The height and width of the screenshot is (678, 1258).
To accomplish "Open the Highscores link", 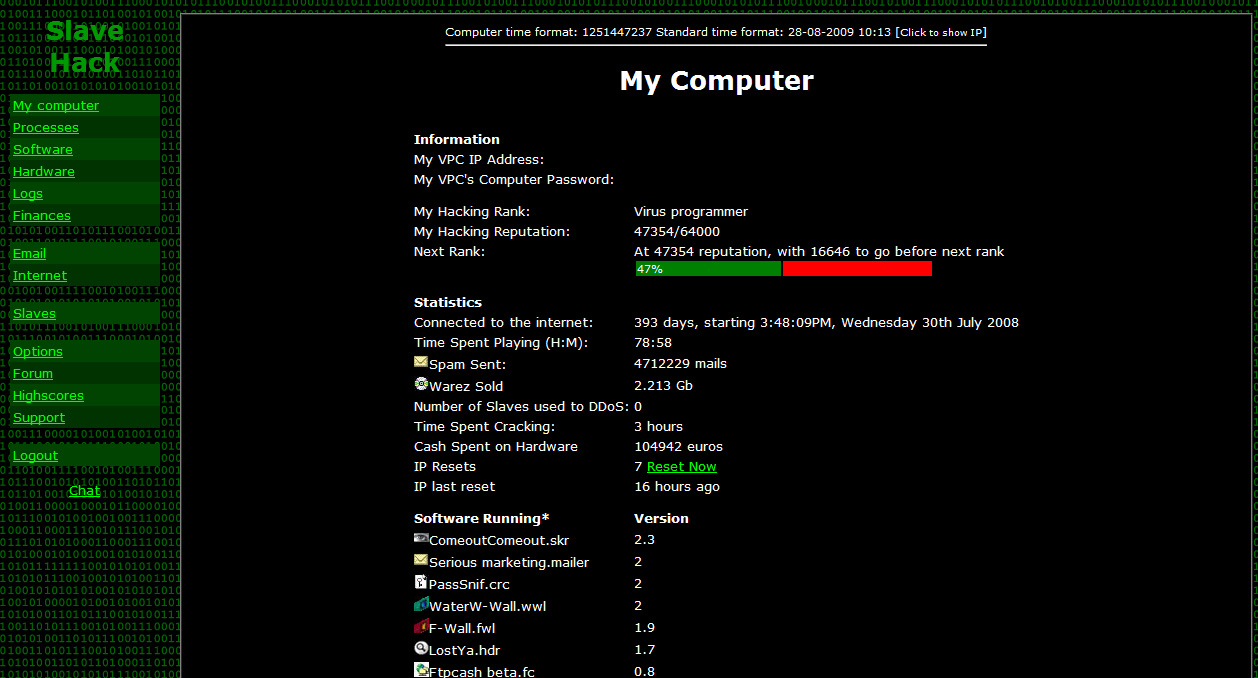I will [x=48, y=395].
